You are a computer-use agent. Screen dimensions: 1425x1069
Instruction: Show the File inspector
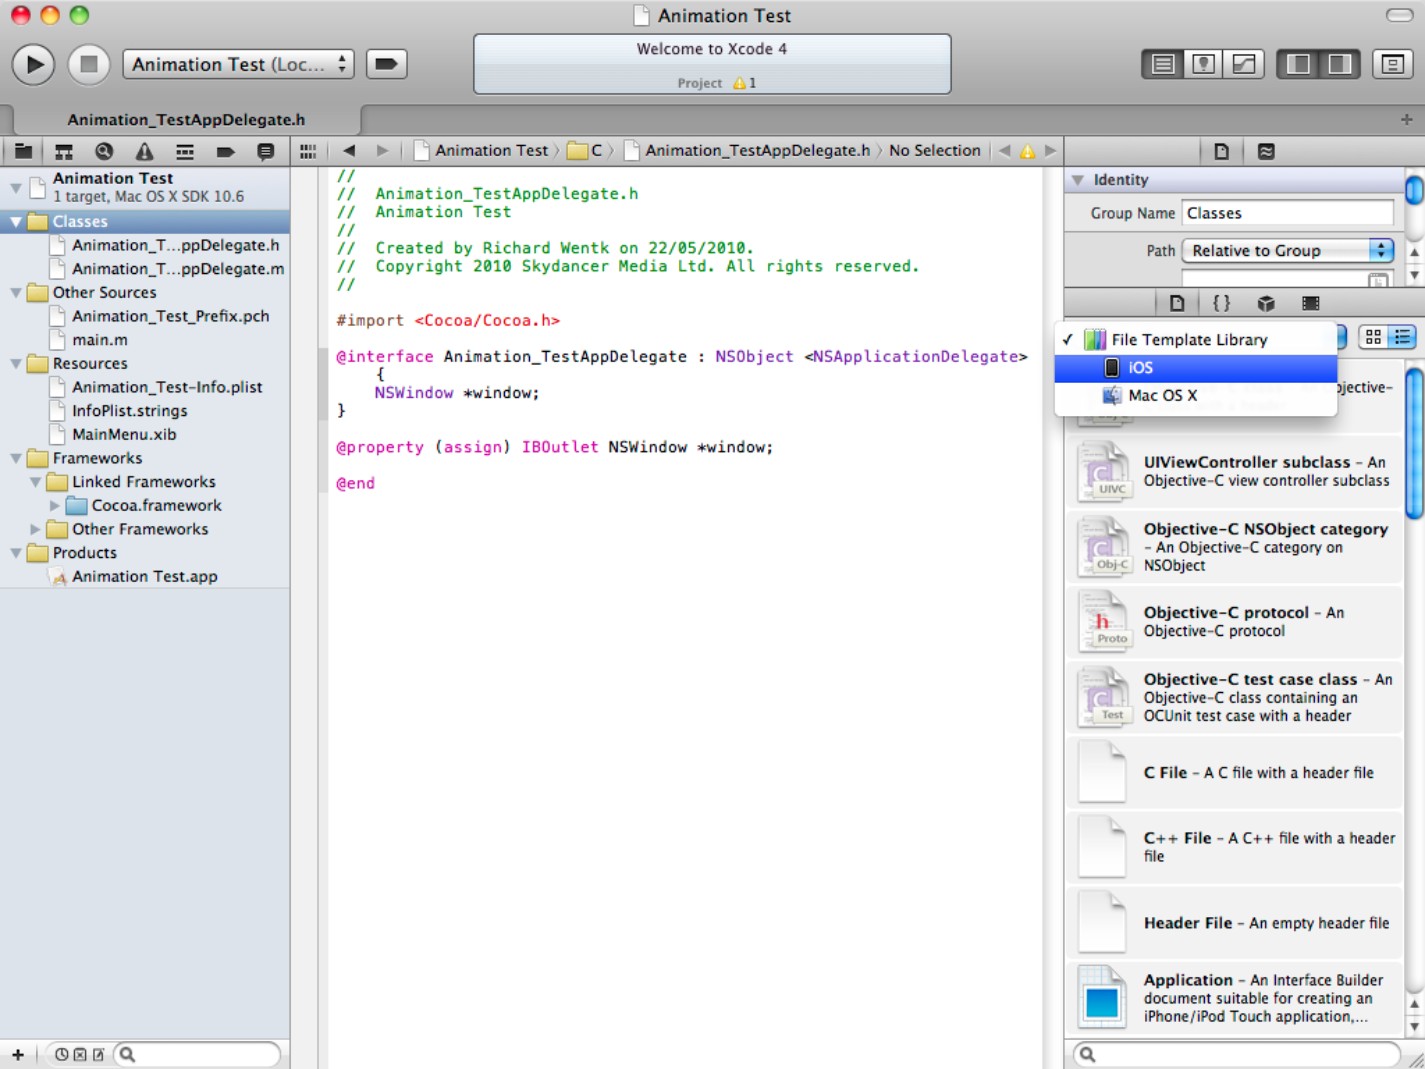pyautogui.click(x=1221, y=151)
